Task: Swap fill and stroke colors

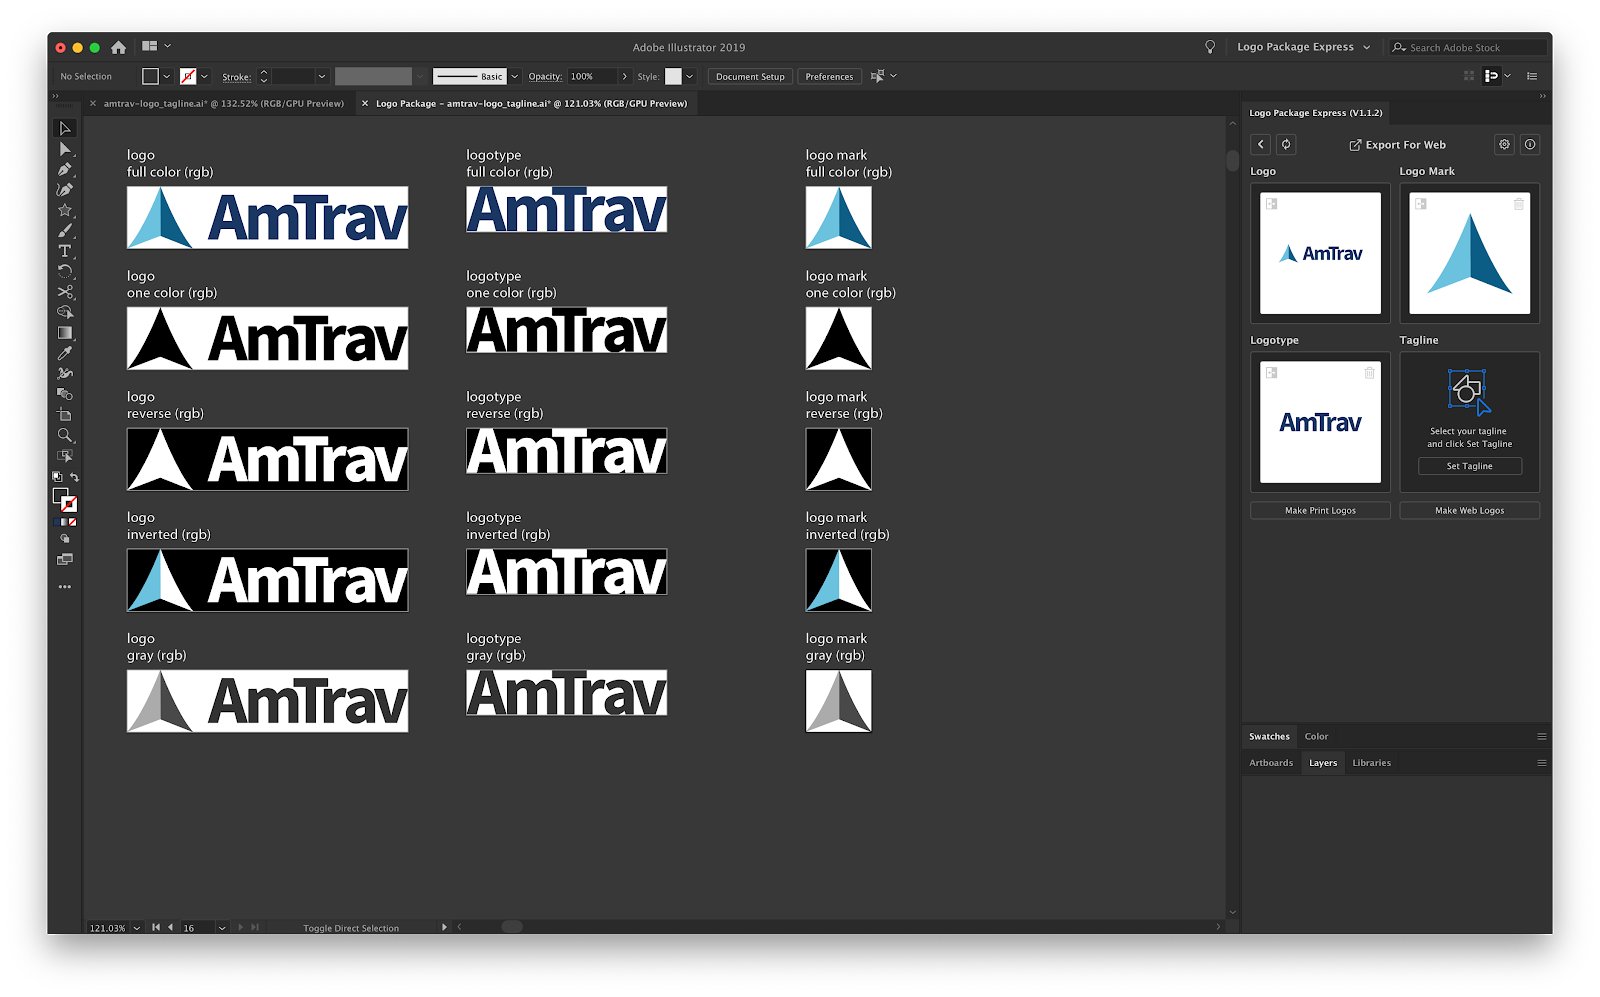Action: (x=74, y=477)
